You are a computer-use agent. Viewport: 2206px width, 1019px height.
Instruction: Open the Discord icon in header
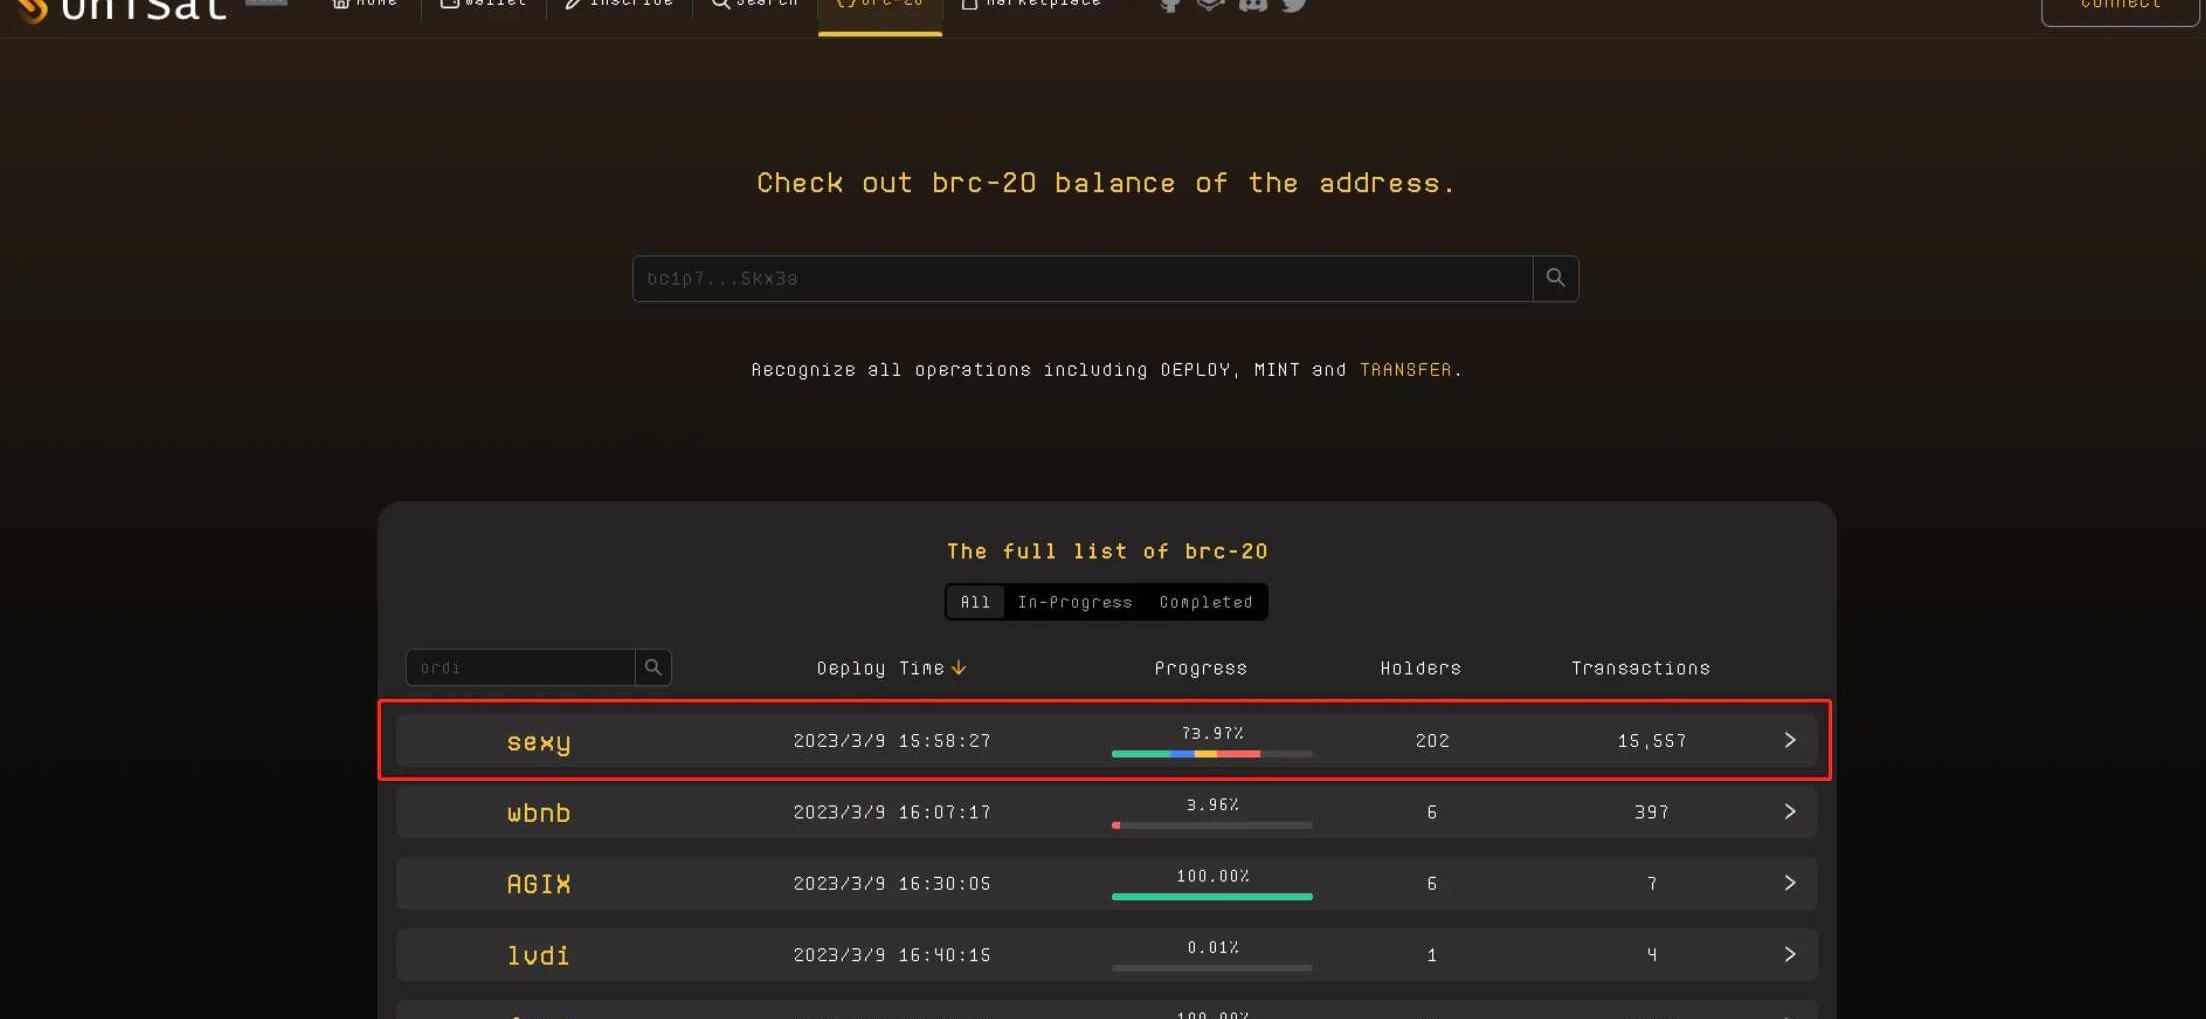tap(1252, 5)
